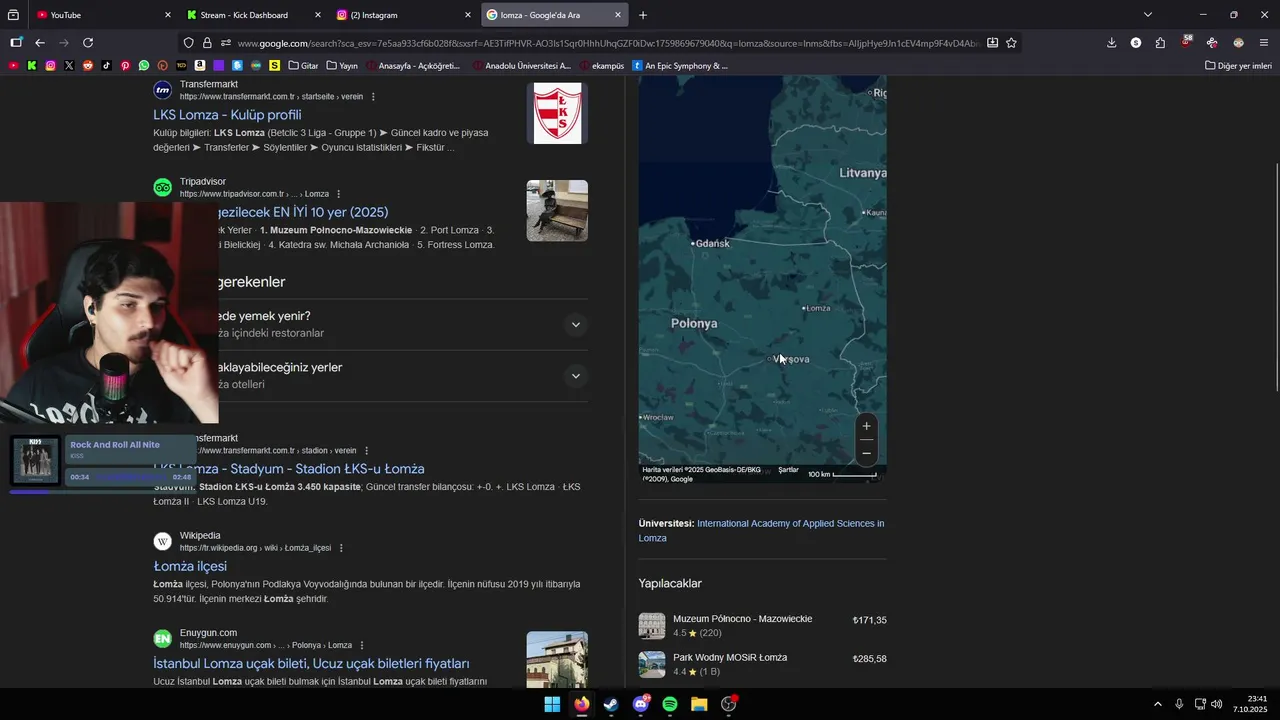Open the Pinterest bookmark icon

(x=125, y=66)
